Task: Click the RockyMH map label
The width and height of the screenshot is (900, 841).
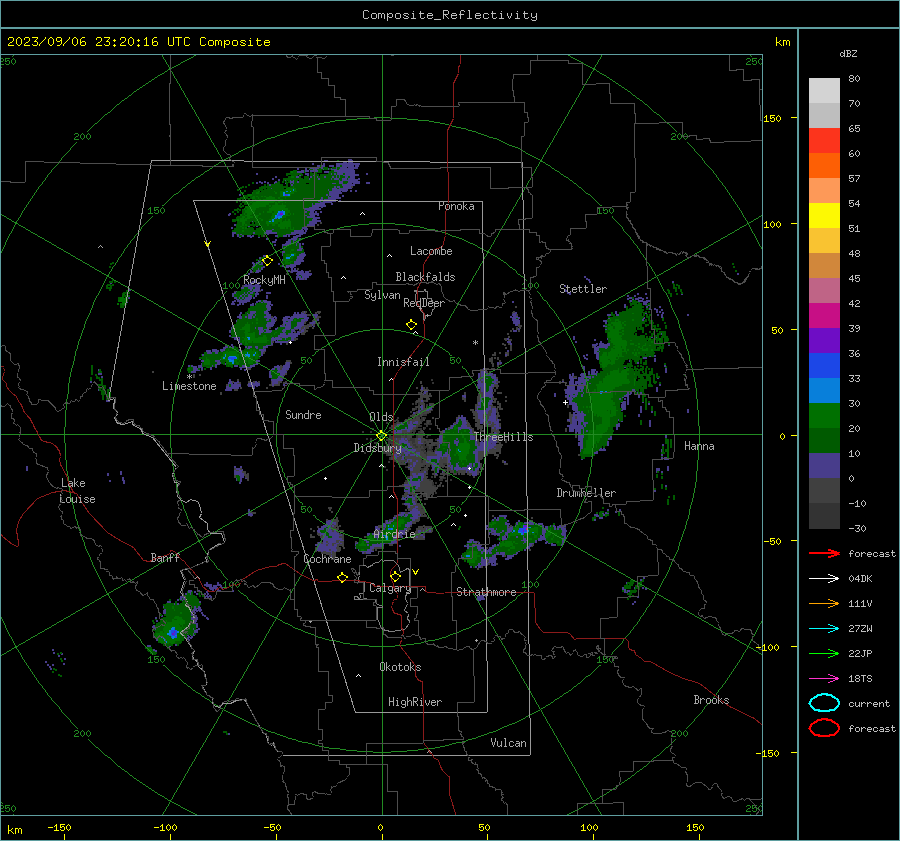Action: [264, 280]
